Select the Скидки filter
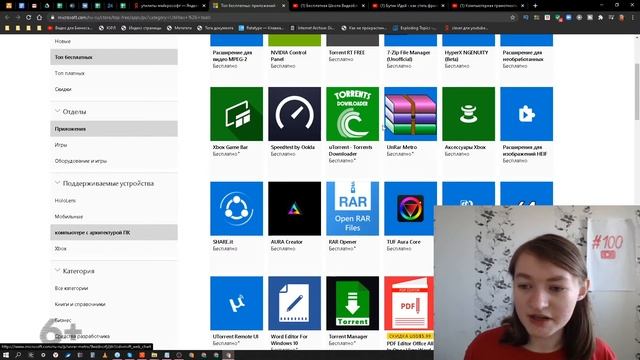 pyautogui.click(x=63, y=89)
